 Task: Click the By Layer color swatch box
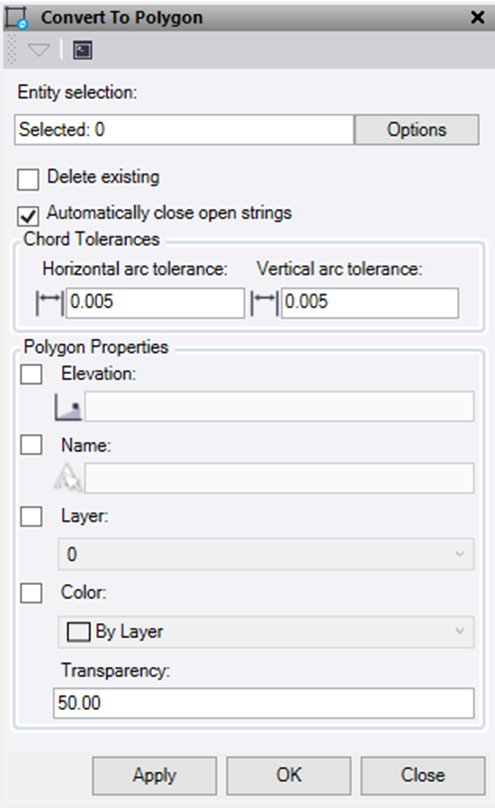(79, 632)
